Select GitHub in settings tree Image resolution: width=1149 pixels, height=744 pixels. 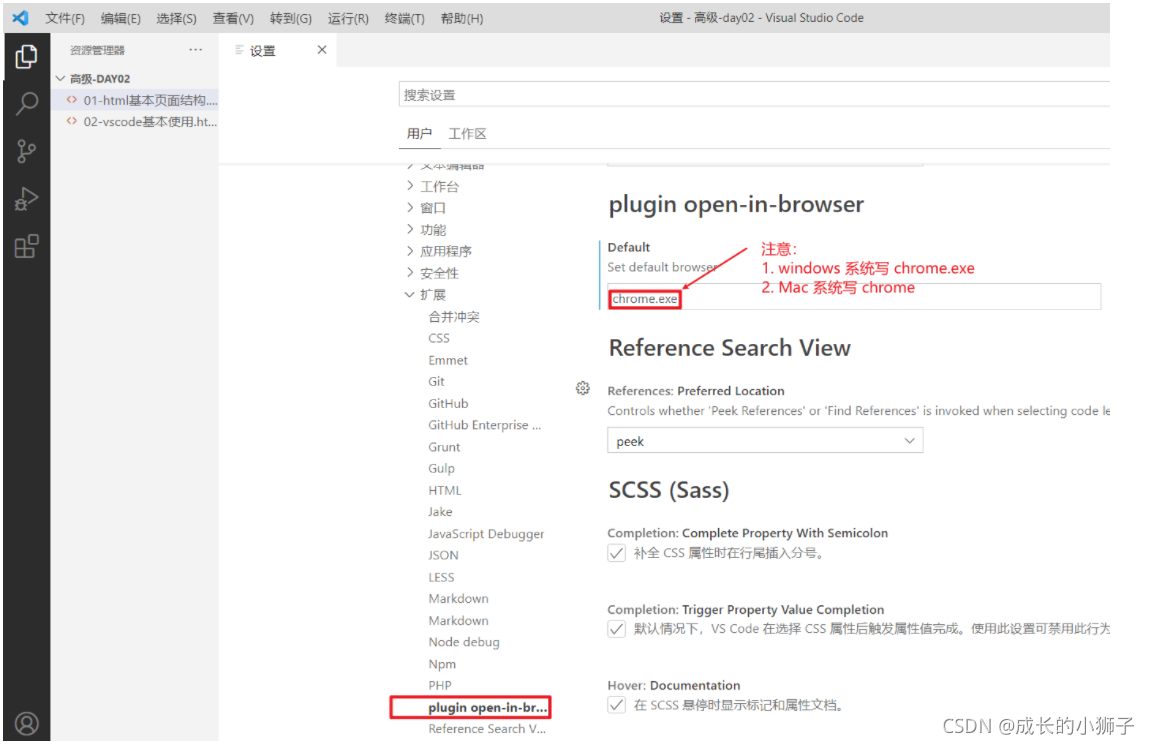click(448, 403)
